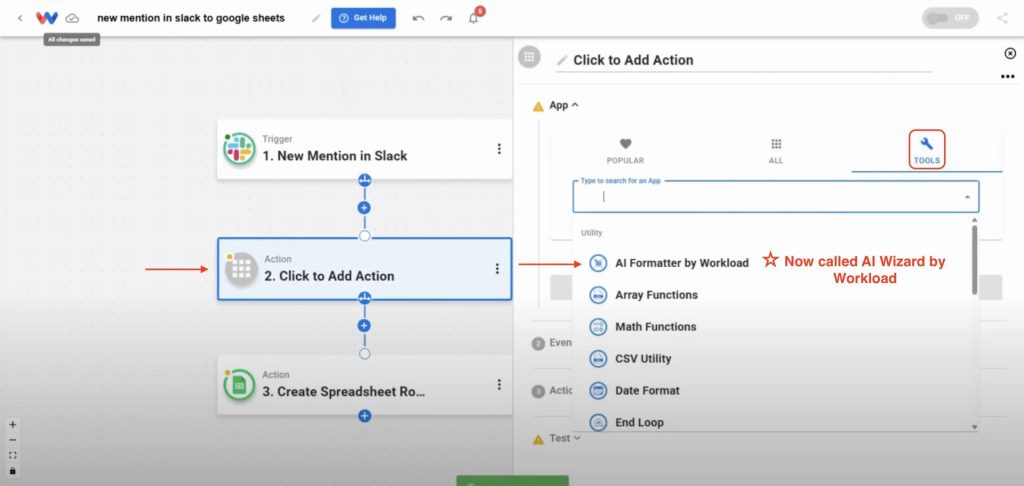
Task: Add step with plus below step 3
Action: click(x=364, y=415)
